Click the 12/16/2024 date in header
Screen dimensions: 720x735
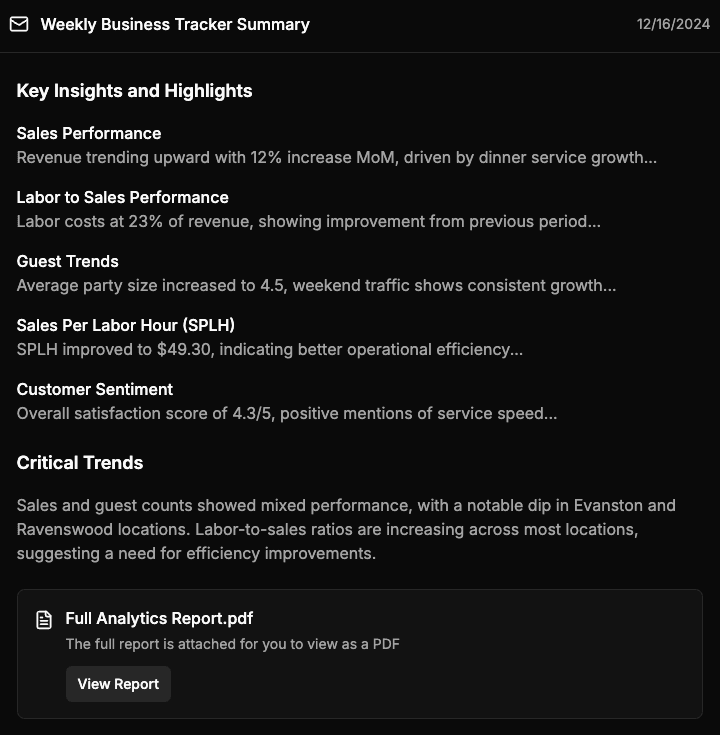pyautogui.click(x=673, y=25)
